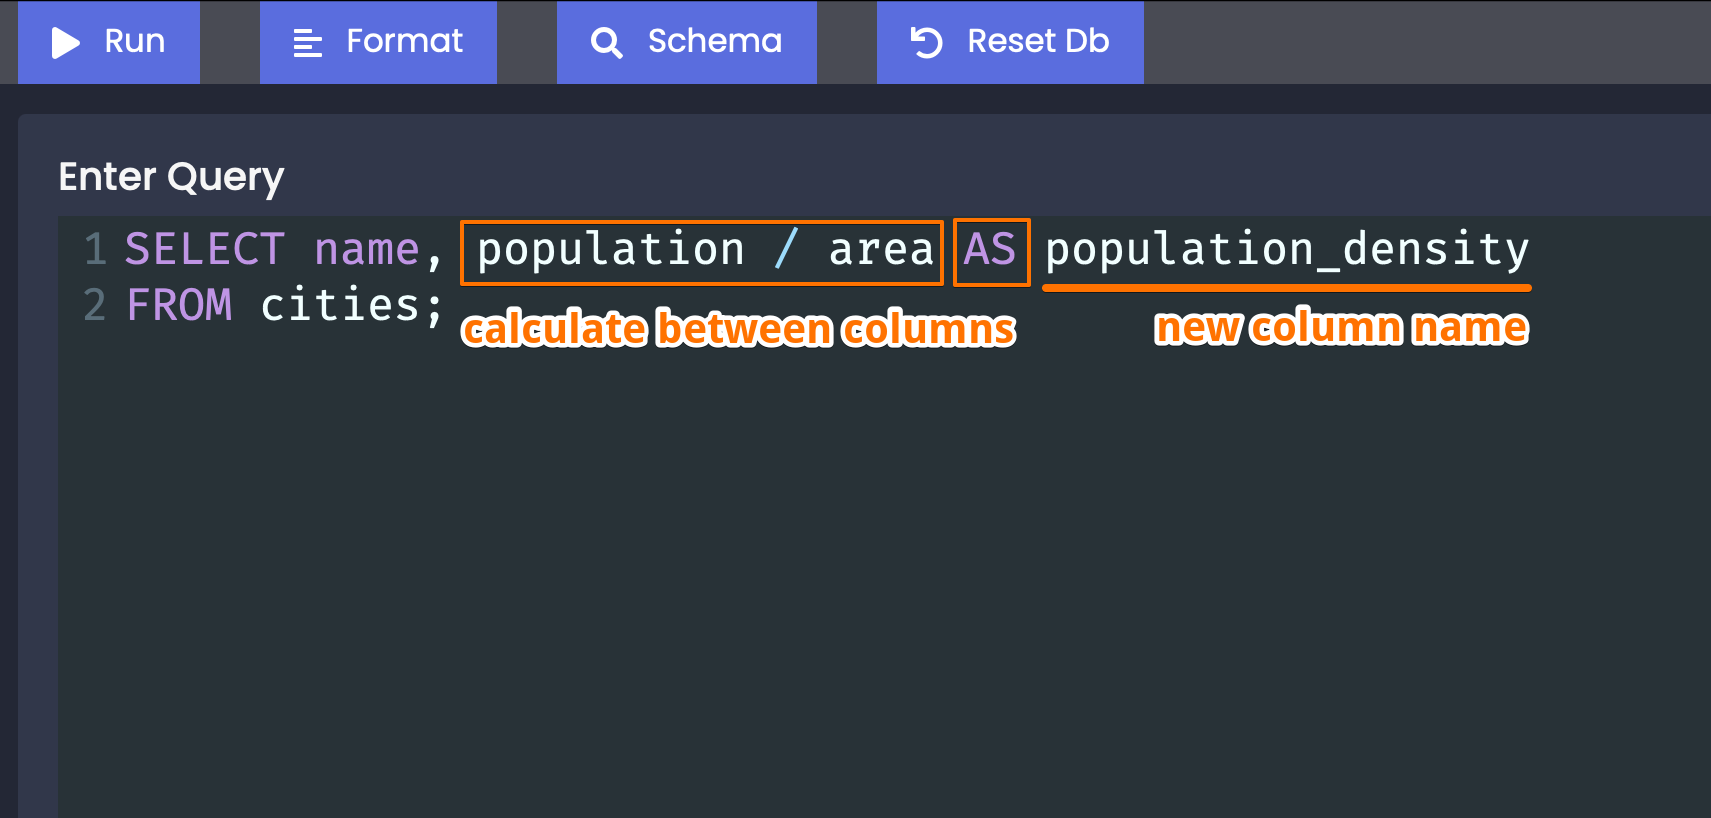Click the cities table name
The image size is (1711, 818).
[340, 305]
